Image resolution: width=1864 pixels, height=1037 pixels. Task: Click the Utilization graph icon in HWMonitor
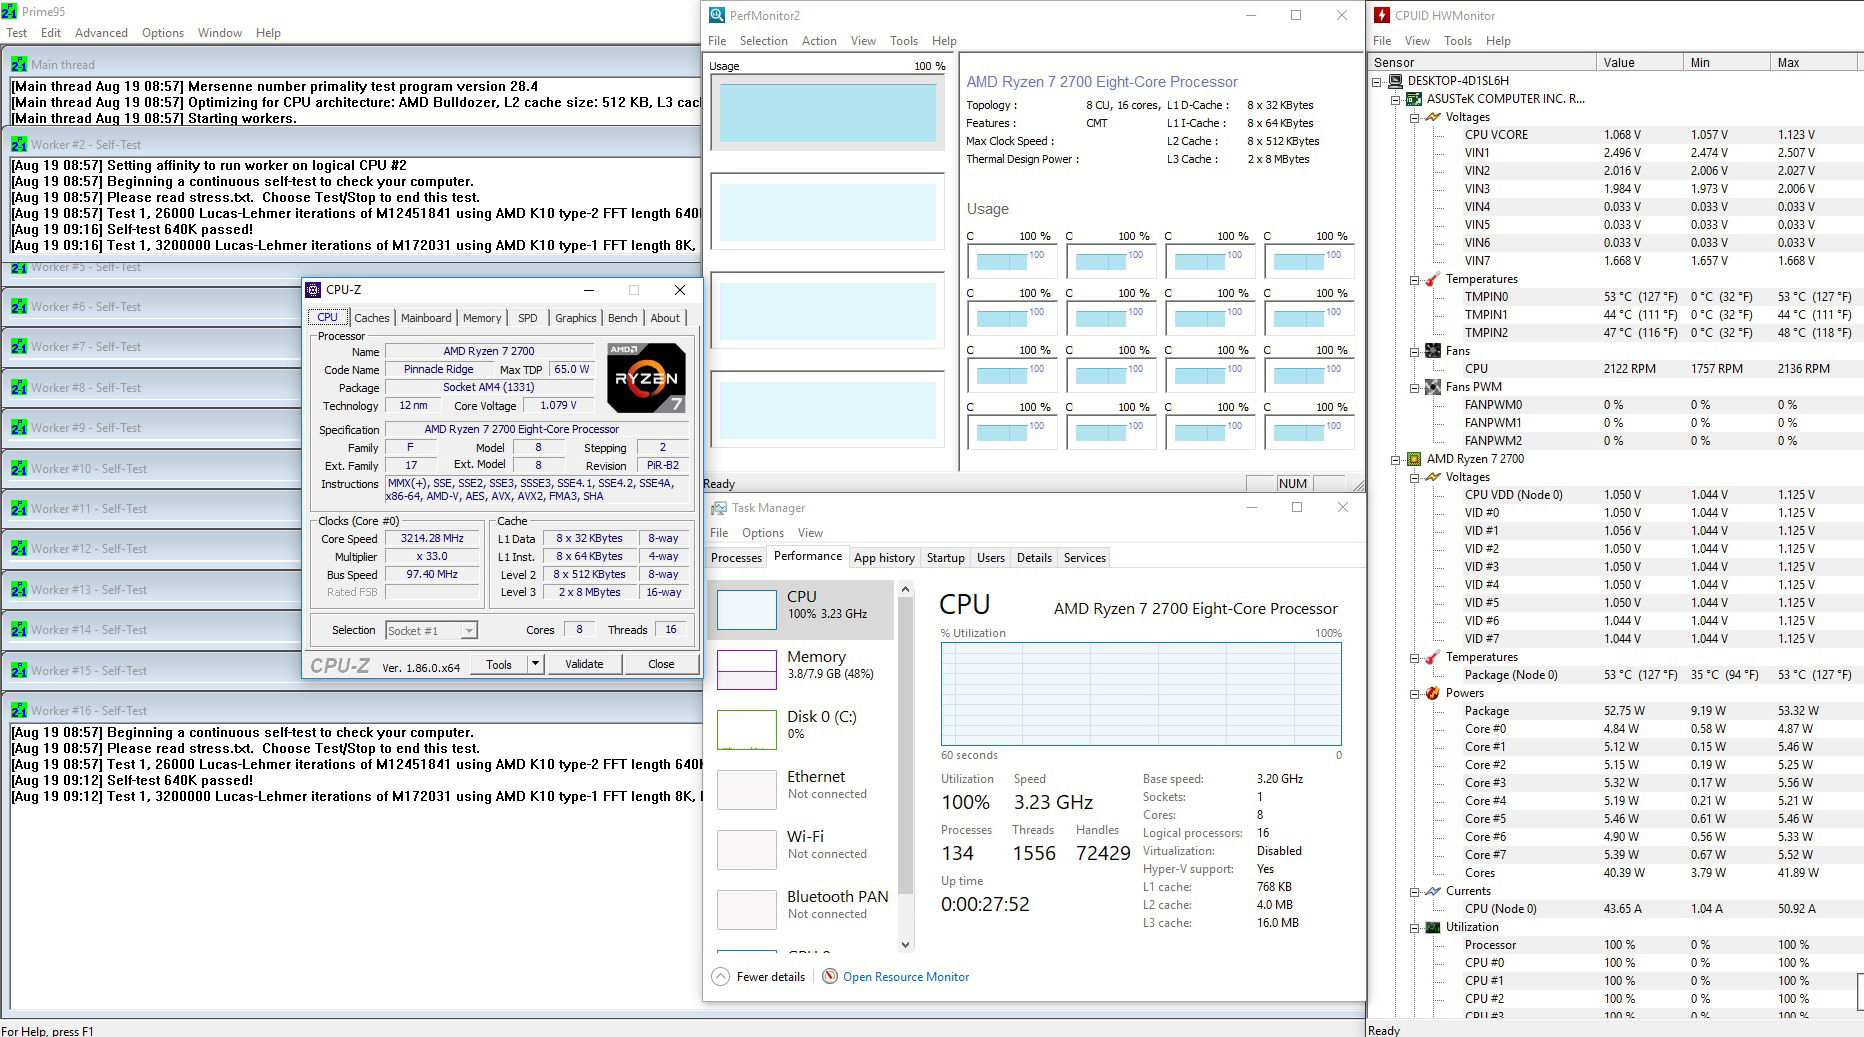1433,927
